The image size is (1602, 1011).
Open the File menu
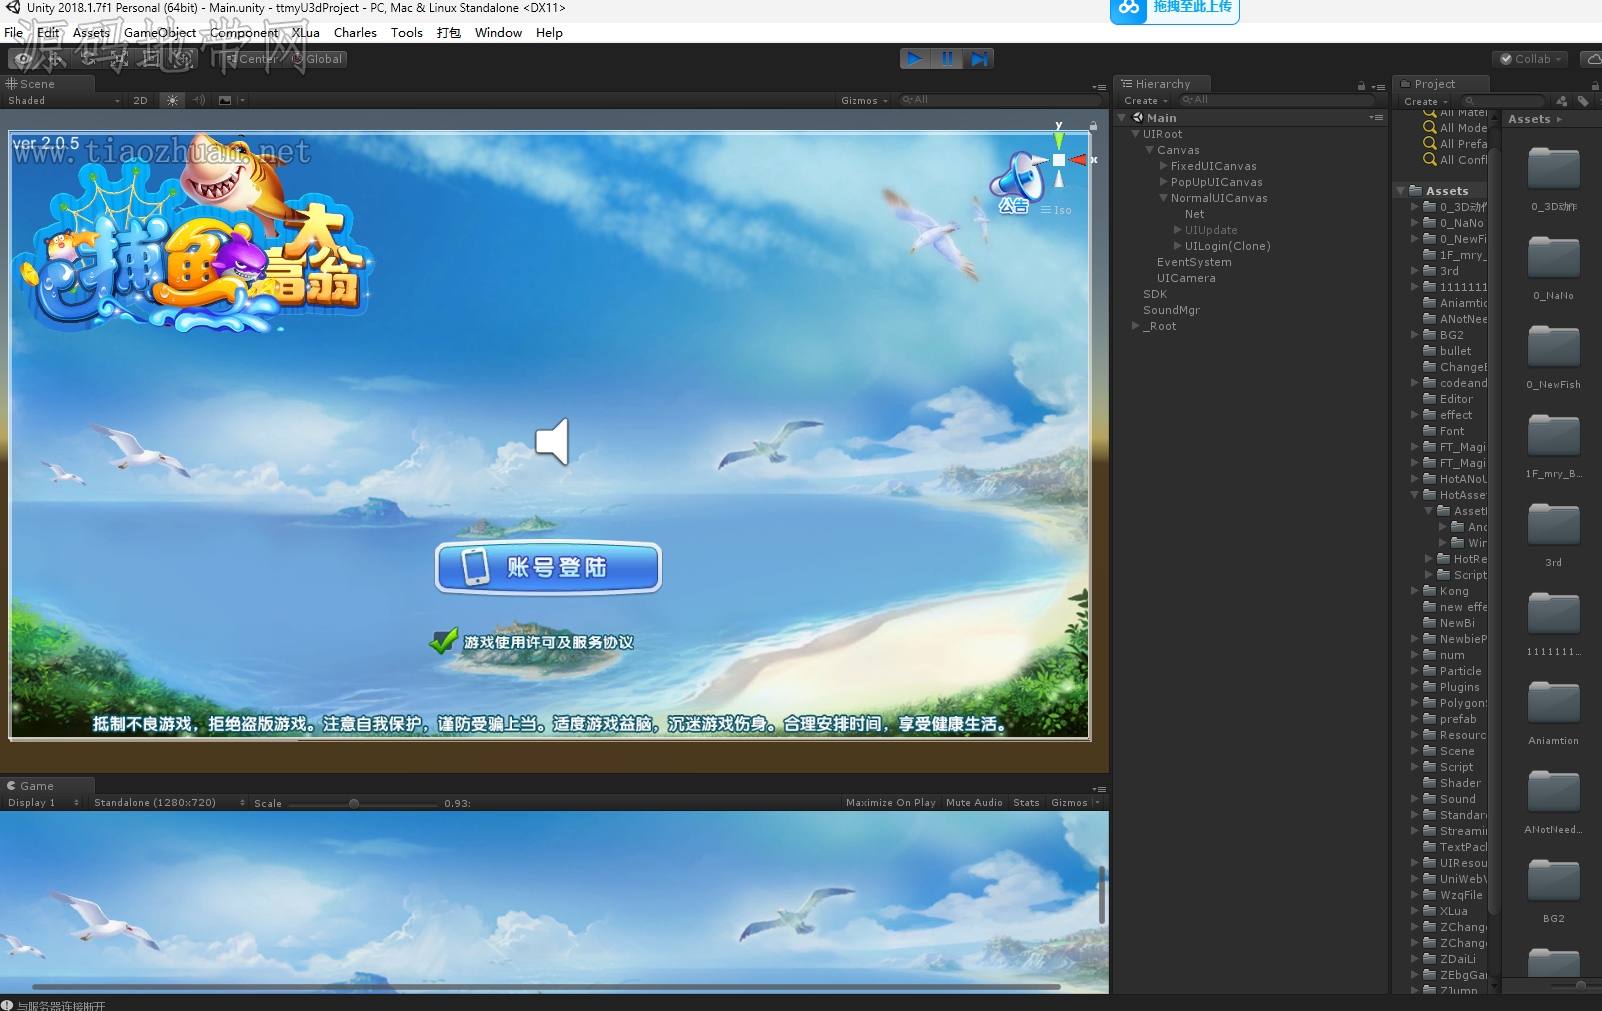(14, 33)
